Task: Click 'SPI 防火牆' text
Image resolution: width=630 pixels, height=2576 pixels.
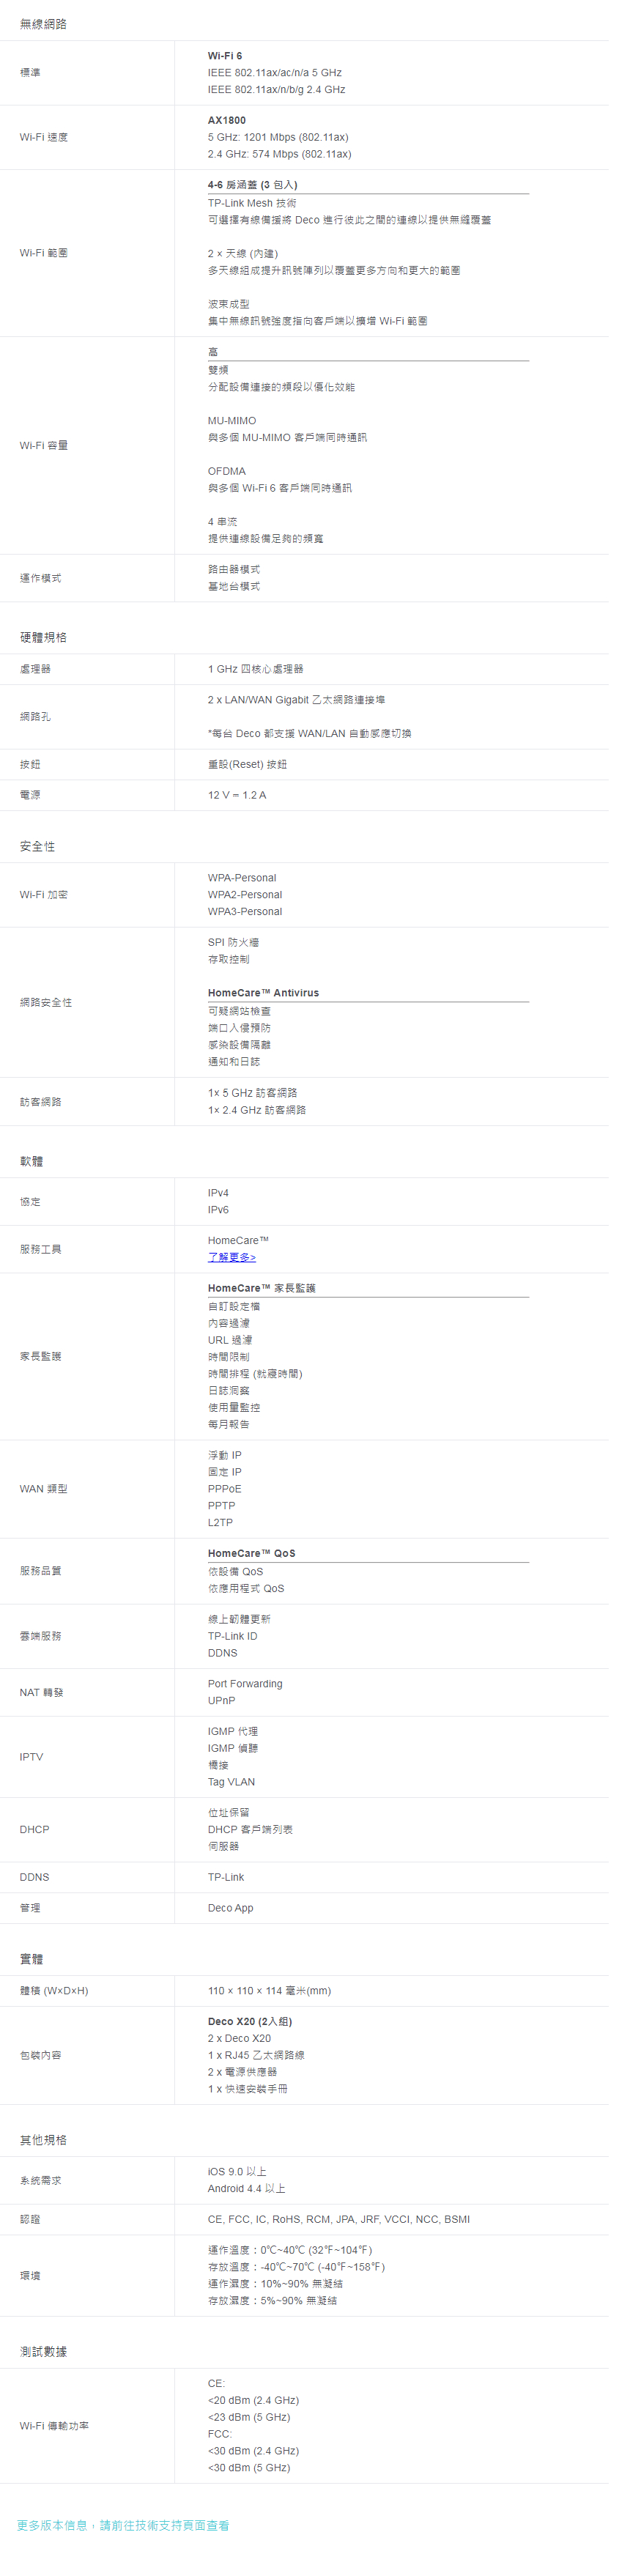Action: (233, 942)
